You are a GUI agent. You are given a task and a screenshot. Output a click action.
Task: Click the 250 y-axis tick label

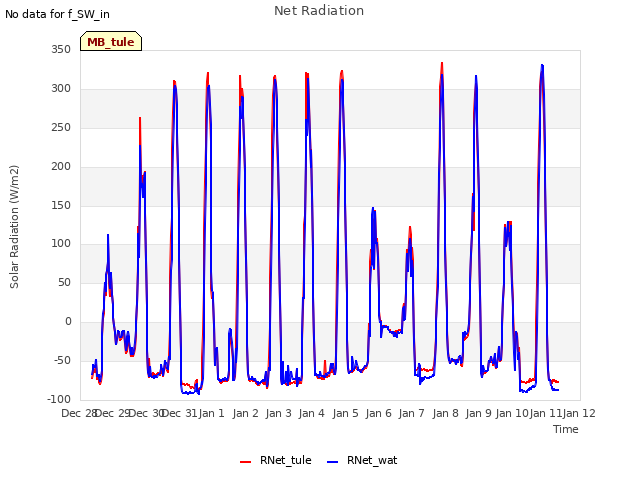tap(61, 127)
